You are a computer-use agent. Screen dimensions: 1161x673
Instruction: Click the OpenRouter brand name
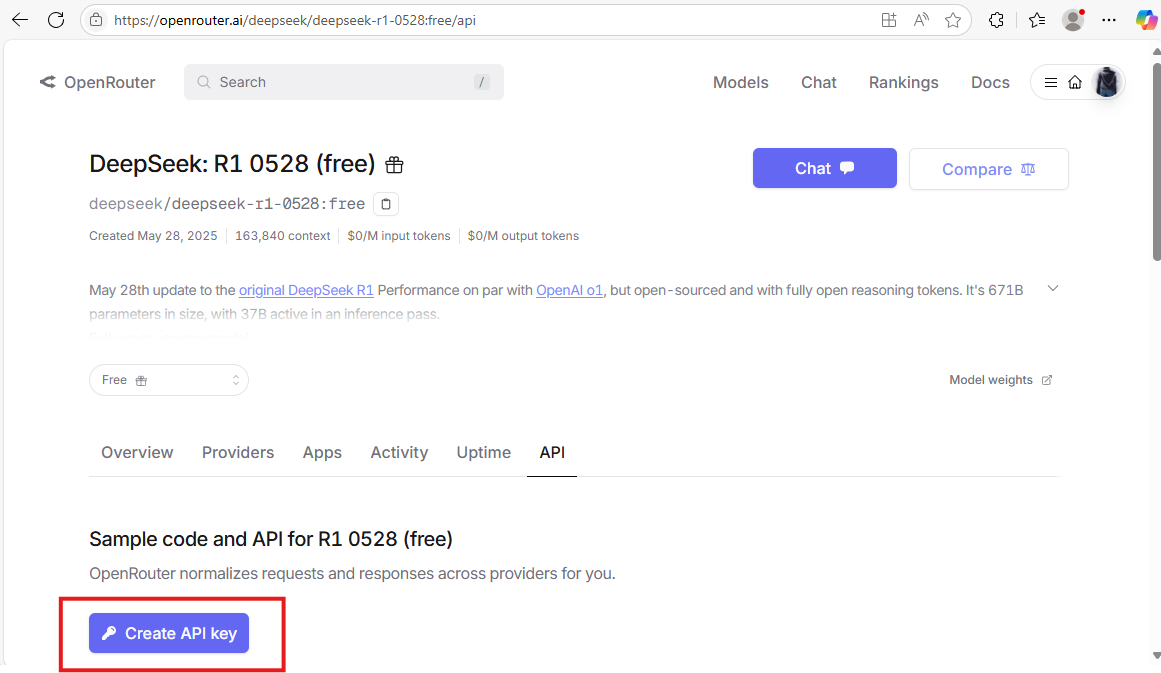point(110,82)
